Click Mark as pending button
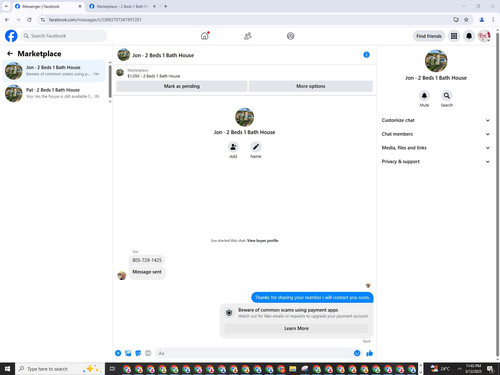Screen dimensions: 500x375 tap(182, 86)
